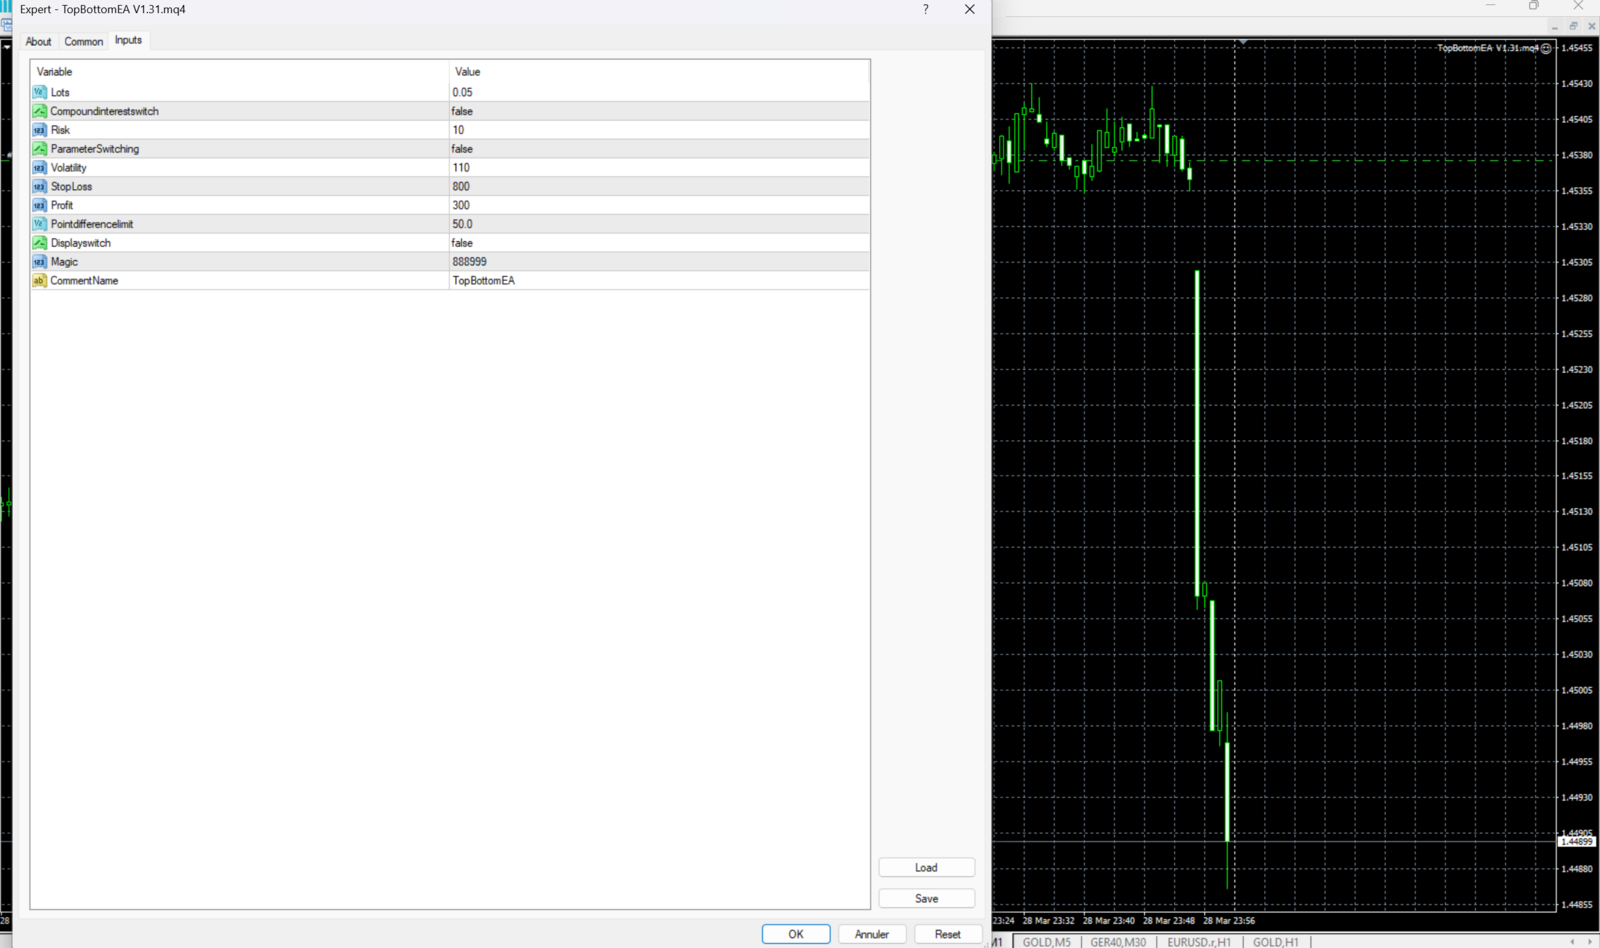The width and height of the screenshot is (1600, 948).
Task: Click the Displayswitch boolean icon
Action: click(x=39, y=243)
